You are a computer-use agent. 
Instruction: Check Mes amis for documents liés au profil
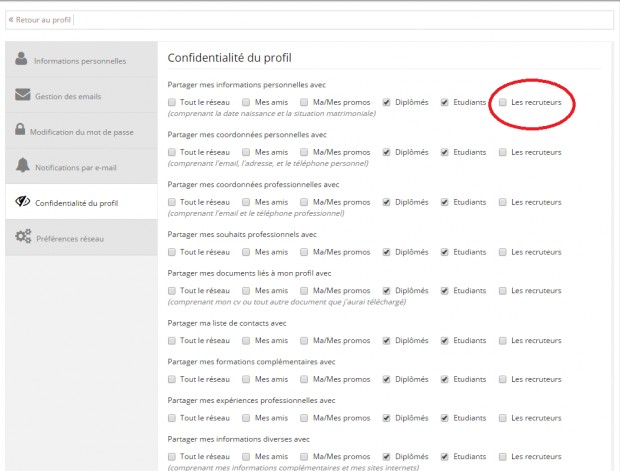(246, 291)
